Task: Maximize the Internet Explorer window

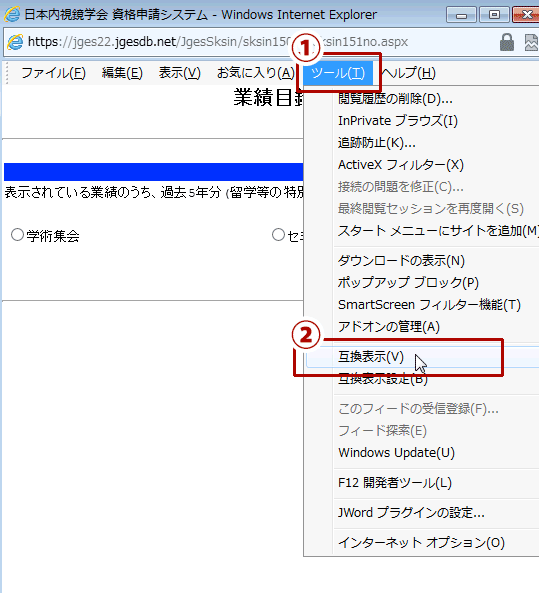Action: pos(494,15)
